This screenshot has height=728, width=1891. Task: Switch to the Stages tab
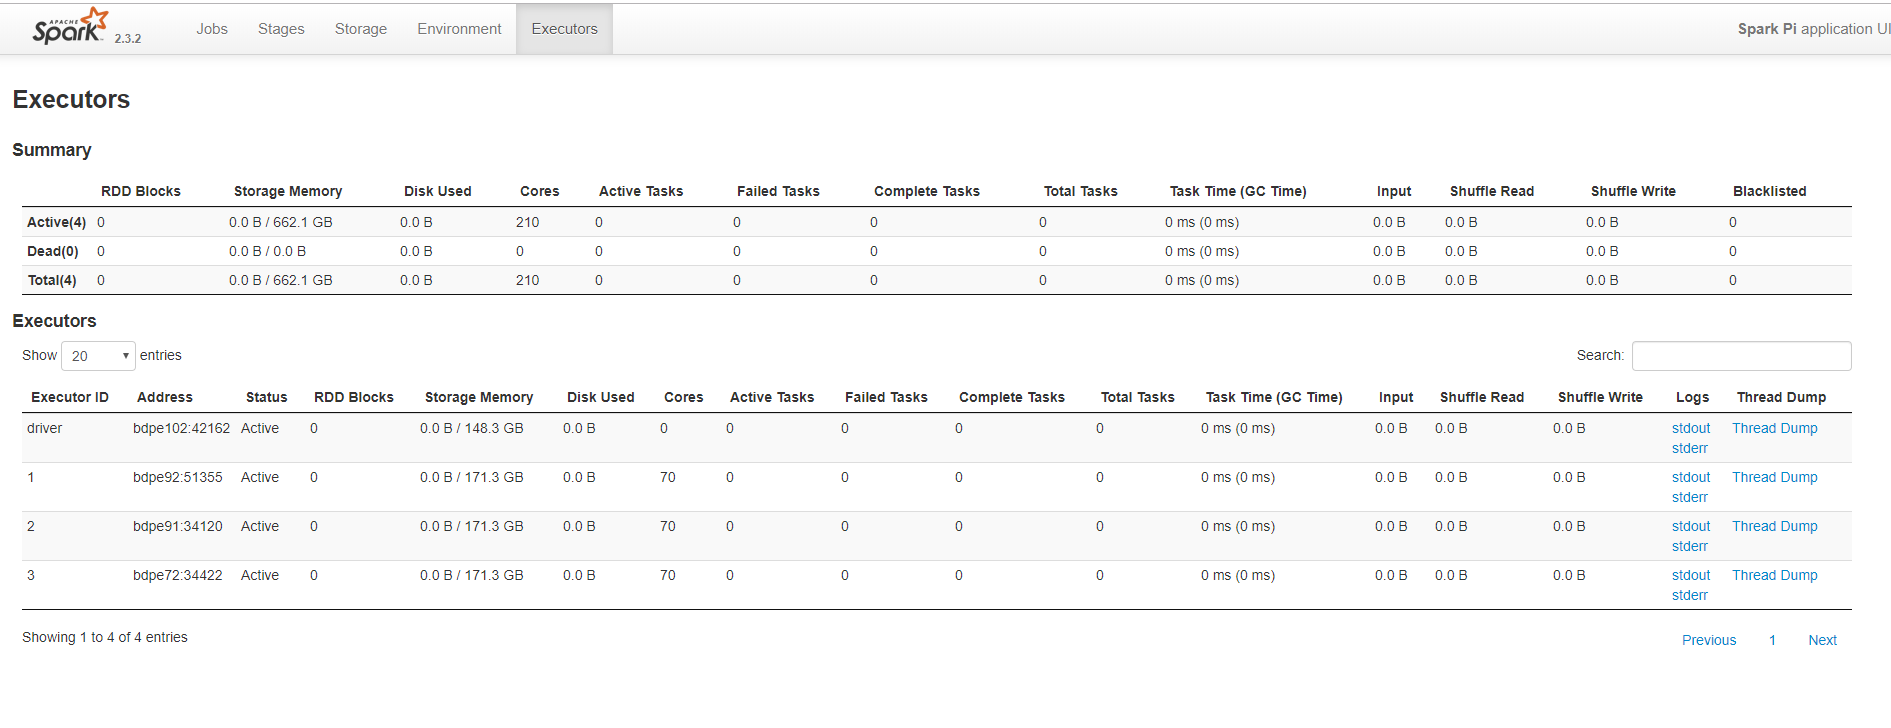pyautogui.click(x=281, y=29)
